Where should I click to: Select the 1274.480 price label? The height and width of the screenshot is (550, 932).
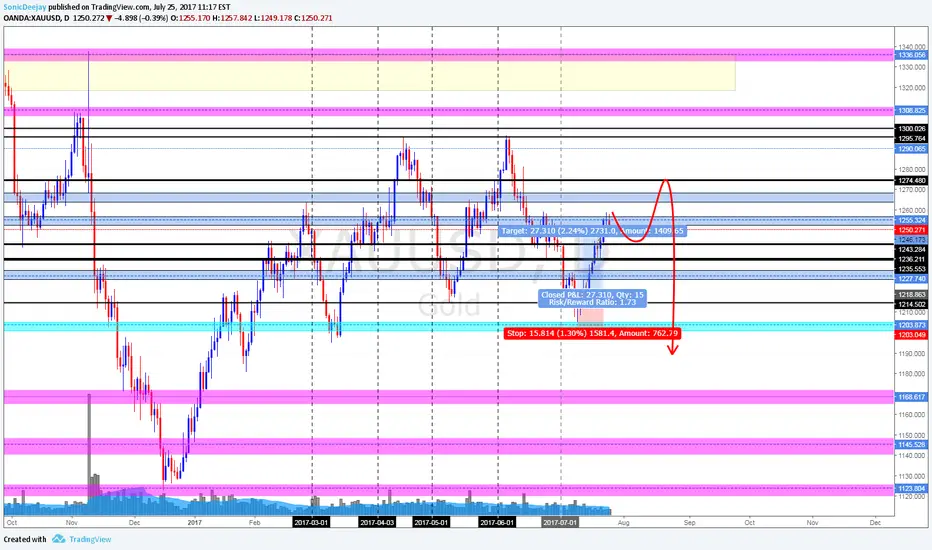[911, 181]
